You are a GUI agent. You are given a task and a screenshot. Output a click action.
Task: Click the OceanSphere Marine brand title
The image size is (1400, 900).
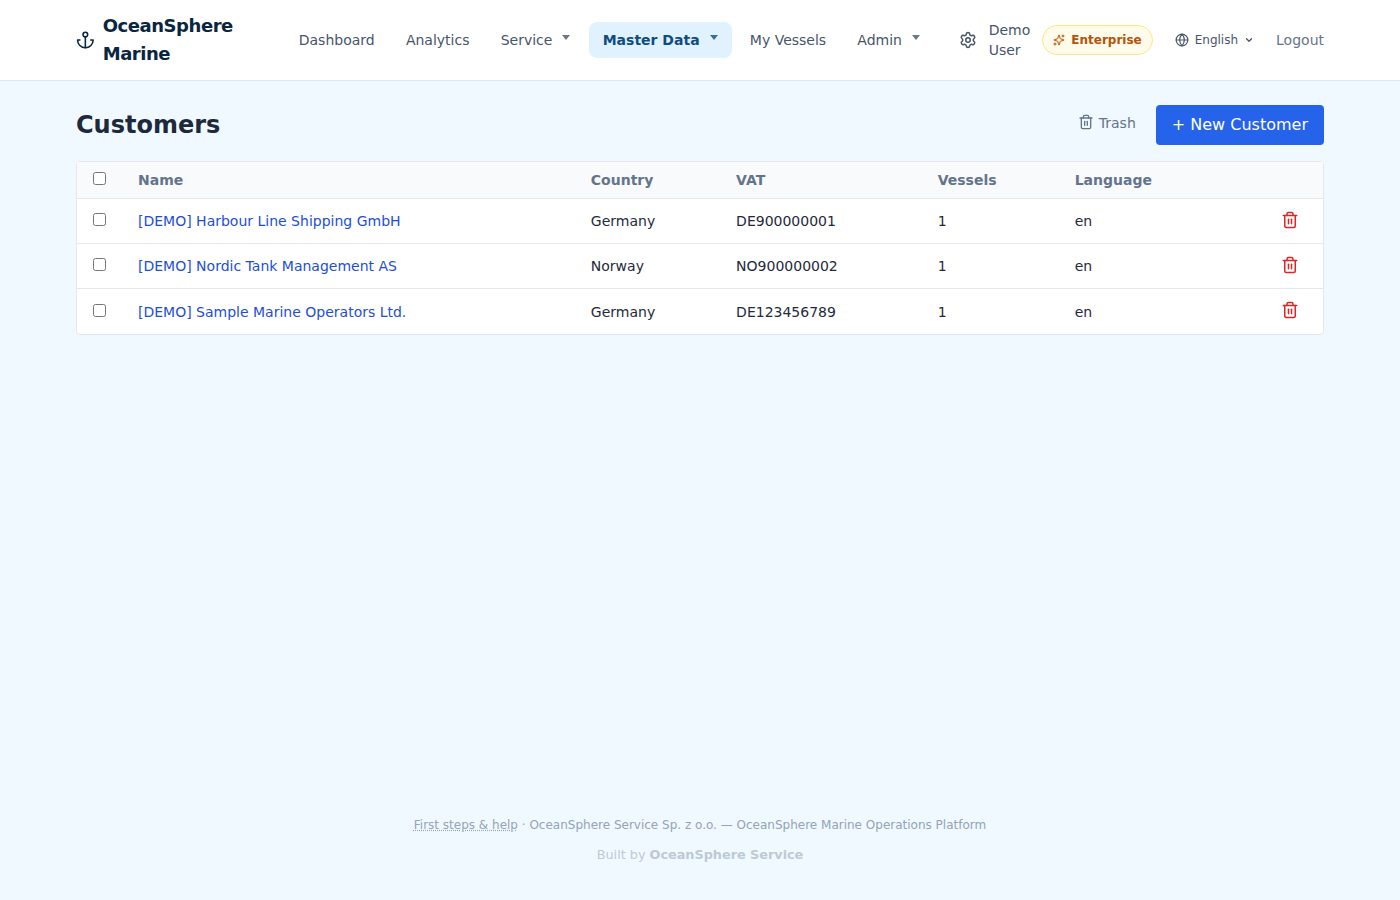(x=168, y=40)
